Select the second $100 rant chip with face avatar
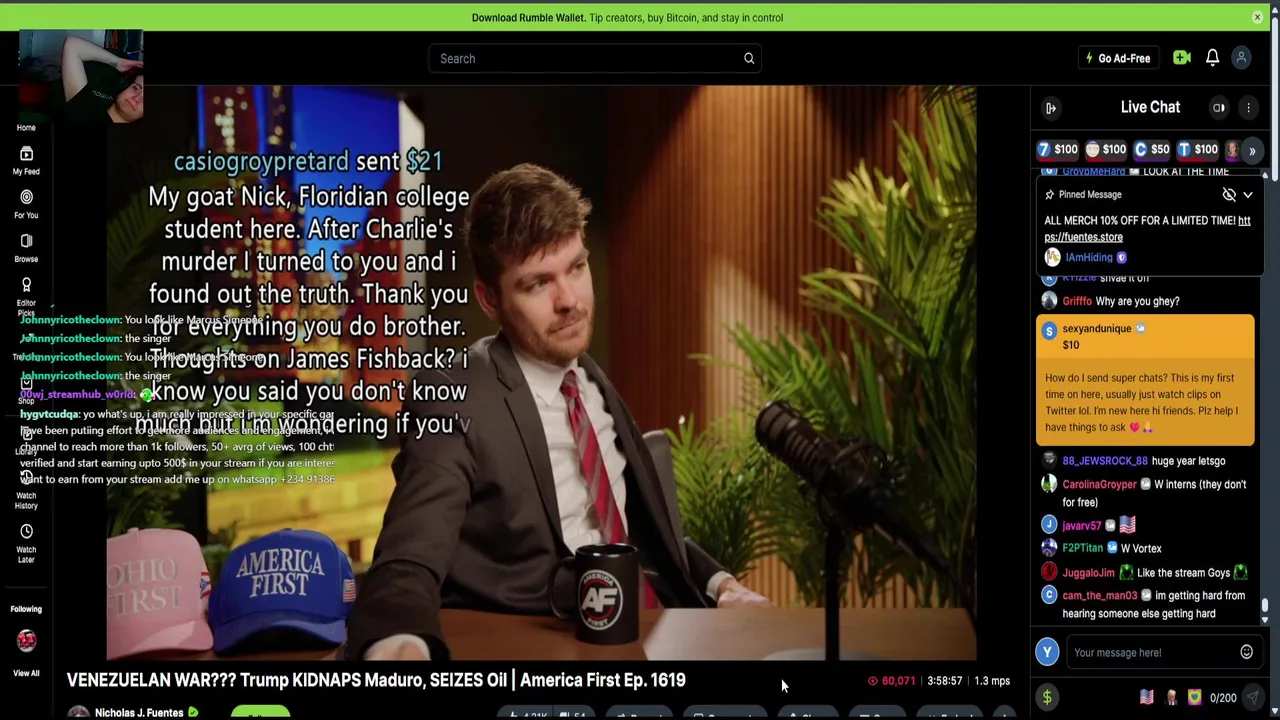This screenshot has height=720, width=1280. coord(1106,150)
